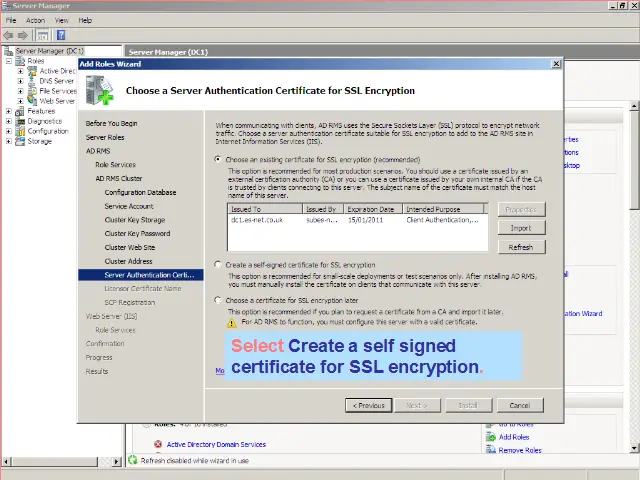Screen dimensions: 640x480
Task: Expand the Diagnostics tree node
Action: click(x=9, y=121)
